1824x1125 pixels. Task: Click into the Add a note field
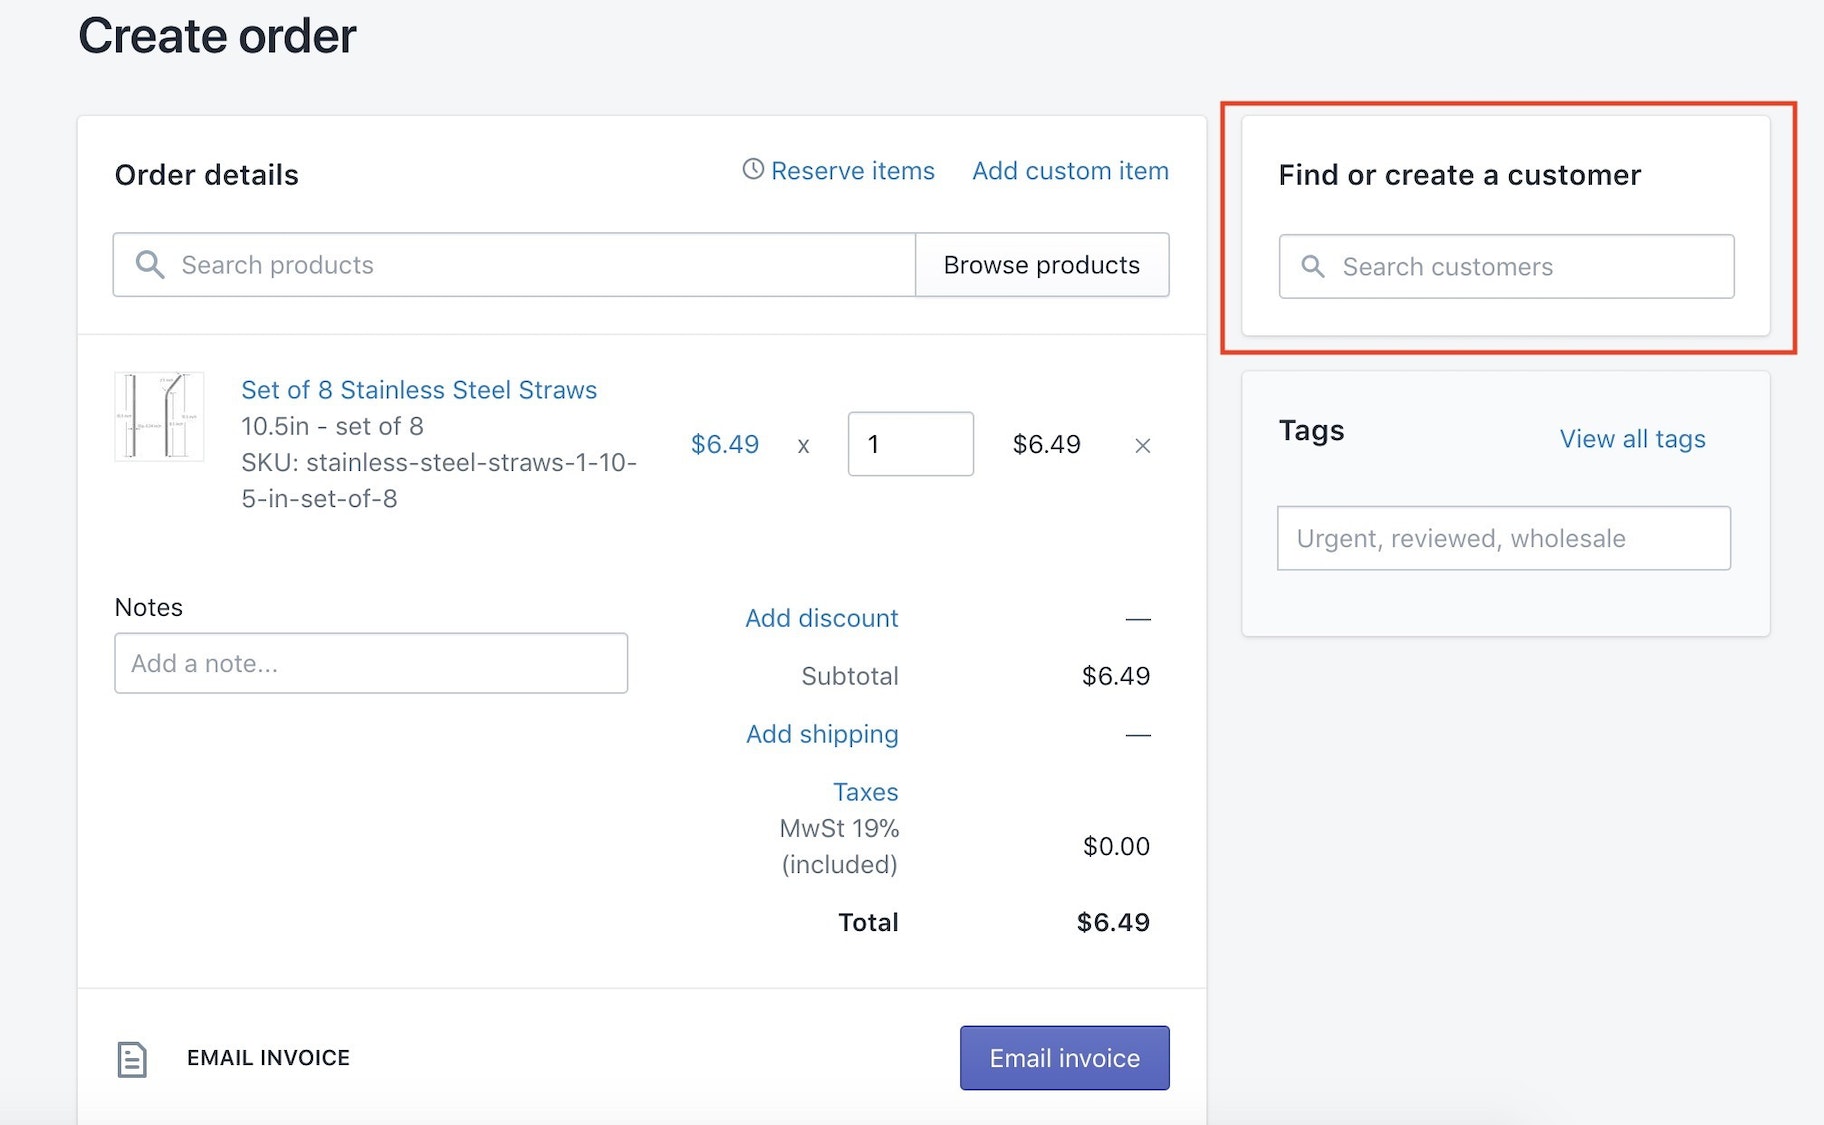coord(370,663)
